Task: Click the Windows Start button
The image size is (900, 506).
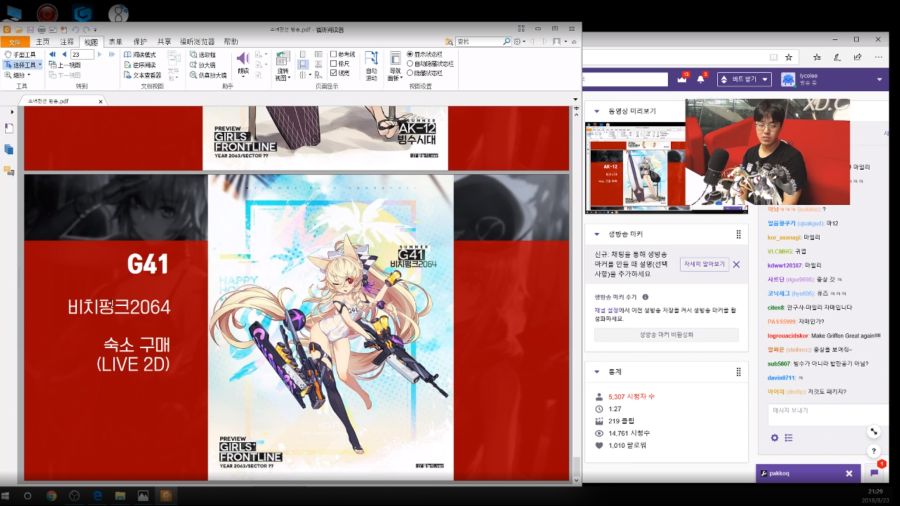Action: coord(6,496)
